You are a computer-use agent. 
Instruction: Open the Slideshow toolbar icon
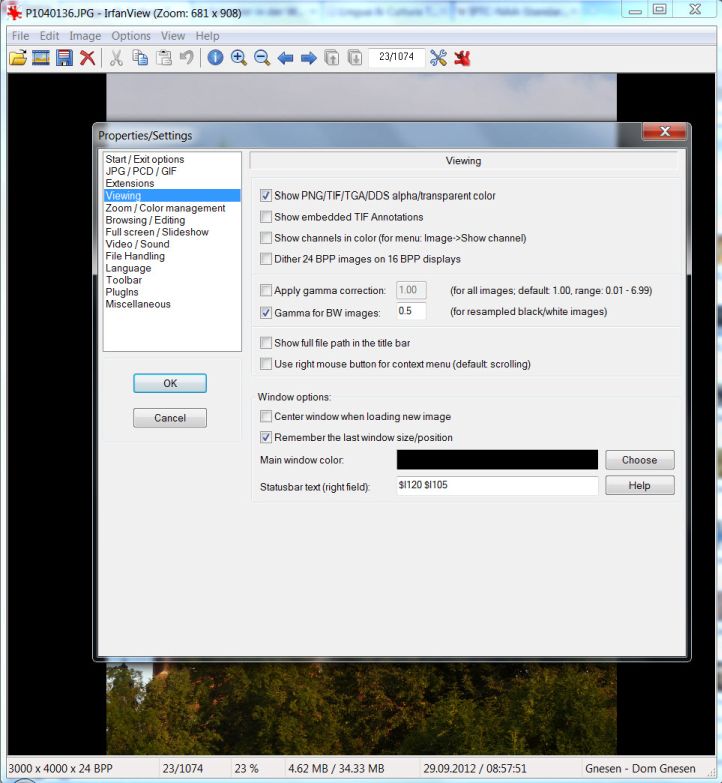[x=41, y=58]
